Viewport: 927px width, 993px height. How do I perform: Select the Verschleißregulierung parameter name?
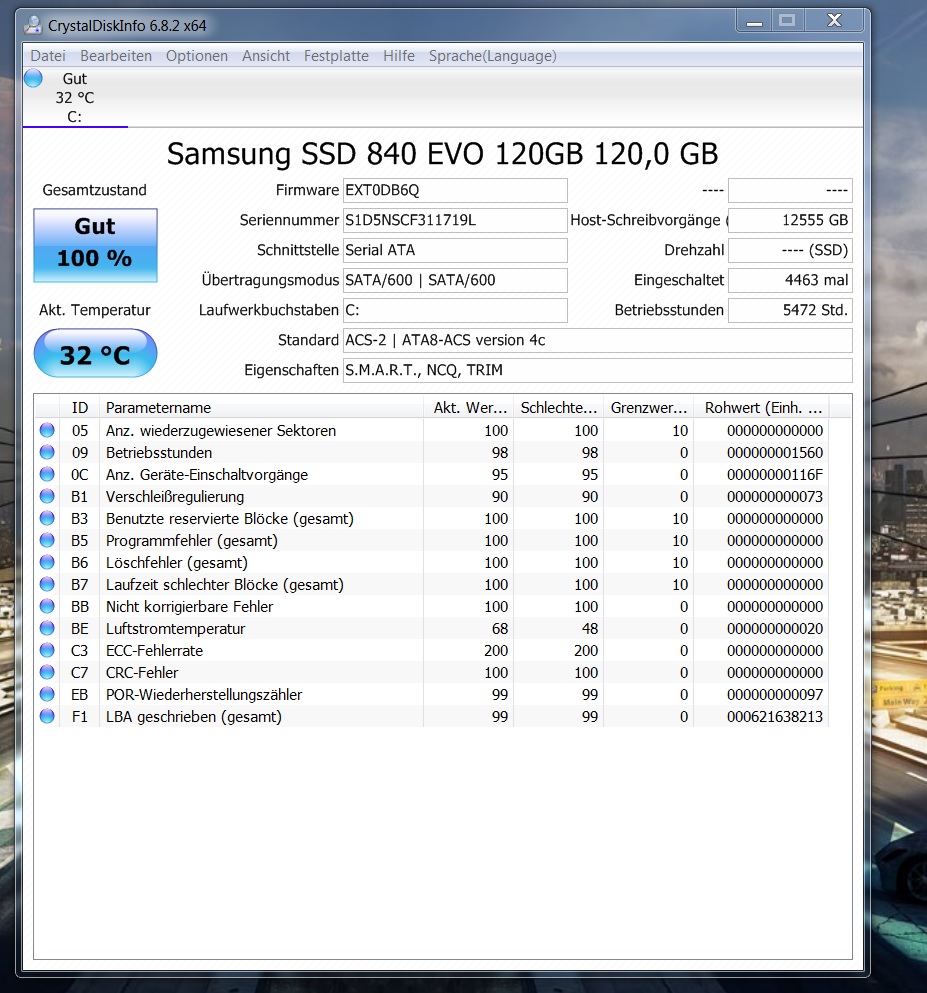pyautogui.click(x=175, y=496)
